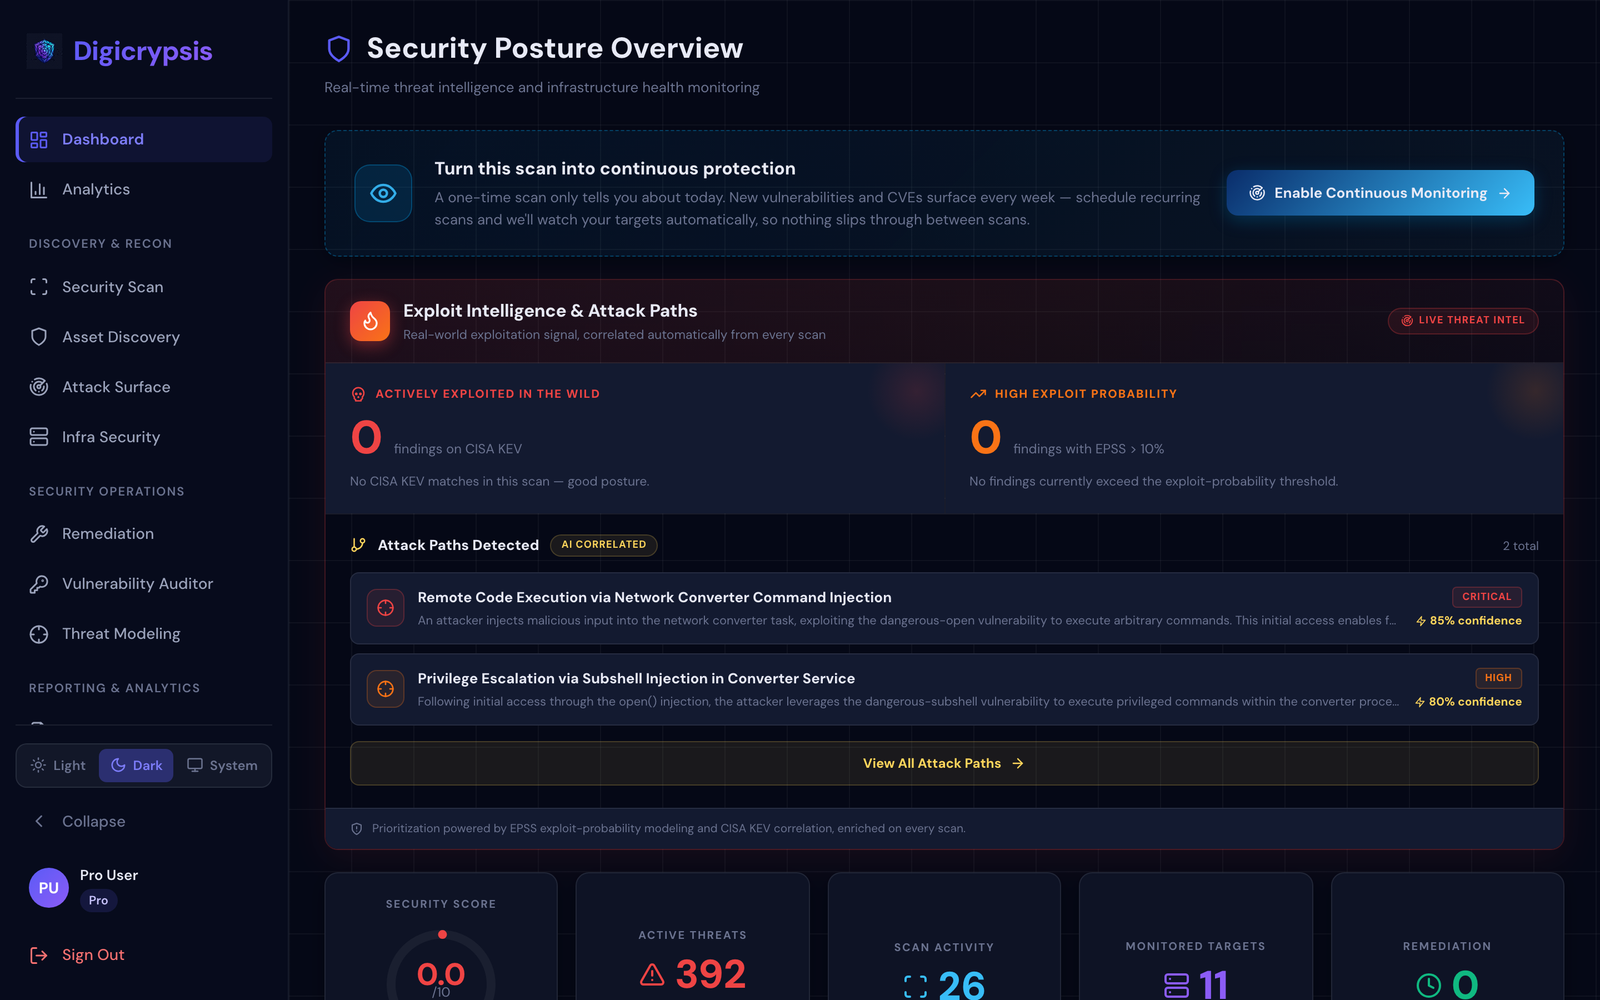Viewport: 1600px width, 1000px height.
Task: Click the Analytics bar chart icon
Action: (39, 190)
